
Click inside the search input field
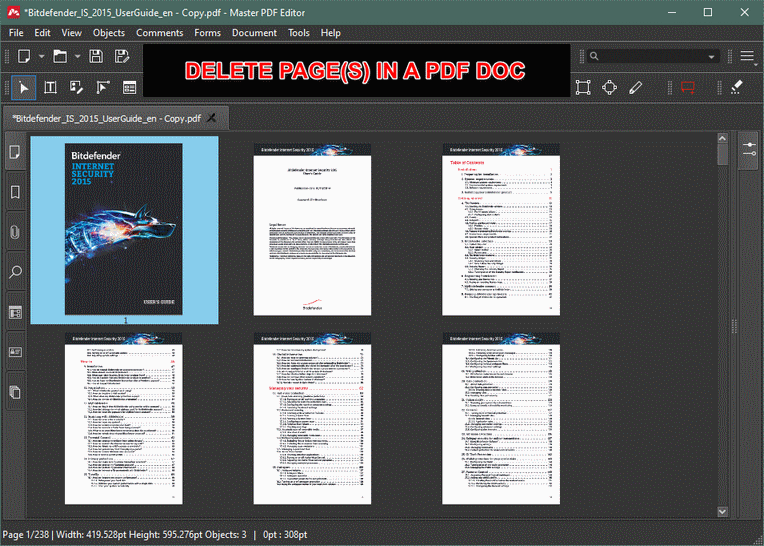[651, 56]
